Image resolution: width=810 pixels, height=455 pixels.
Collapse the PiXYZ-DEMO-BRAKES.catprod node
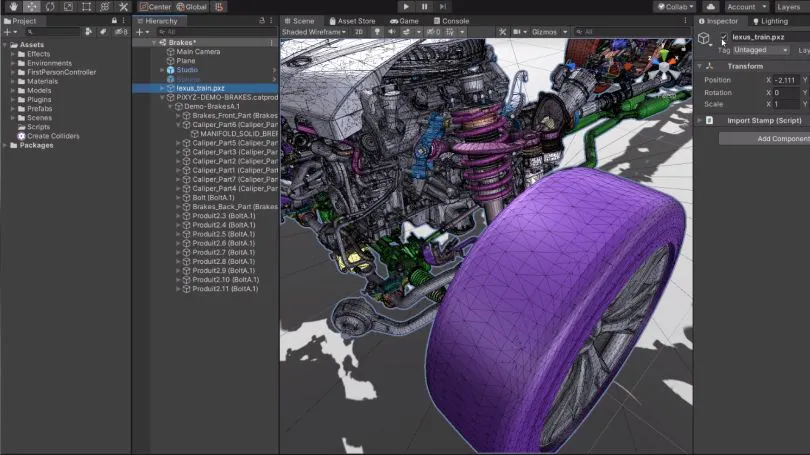tap(162, 97)
